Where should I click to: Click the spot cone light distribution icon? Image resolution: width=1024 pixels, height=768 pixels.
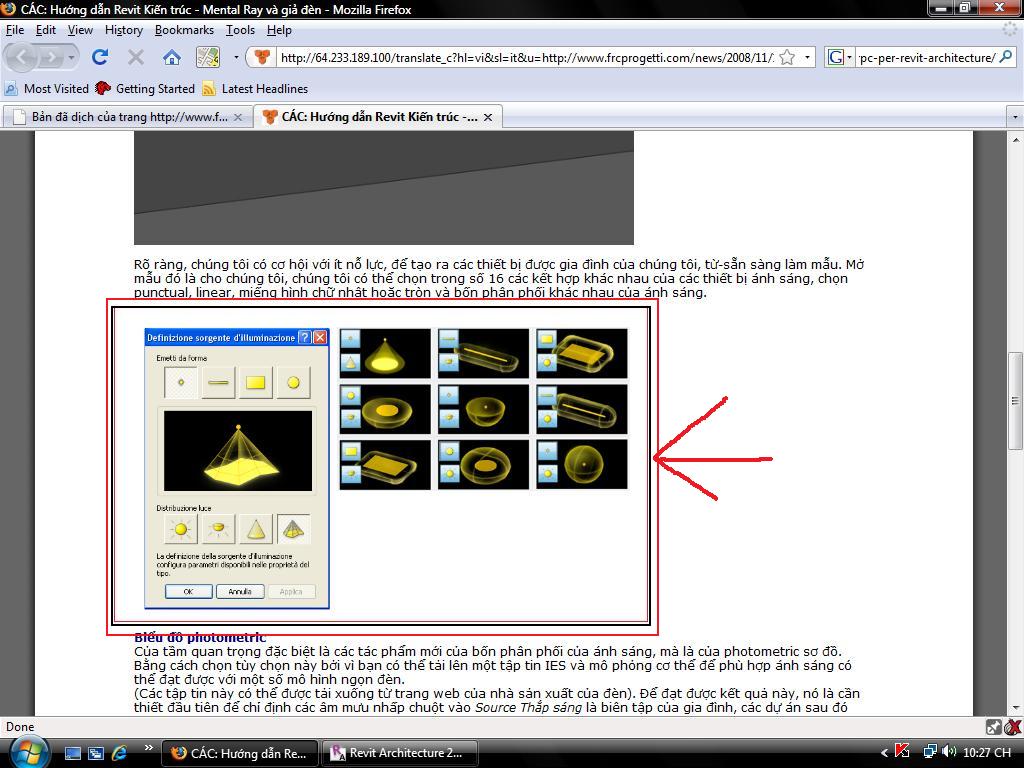pos(255,529)
